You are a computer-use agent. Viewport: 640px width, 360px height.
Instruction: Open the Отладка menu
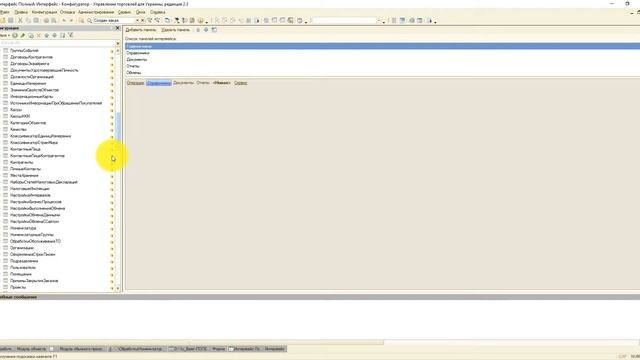coord(67,12)
